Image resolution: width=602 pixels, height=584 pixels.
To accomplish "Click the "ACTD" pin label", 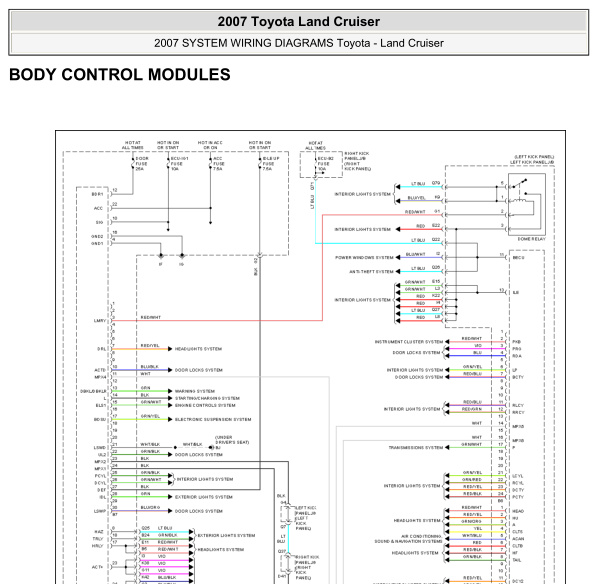I will (x=100, y=370).
